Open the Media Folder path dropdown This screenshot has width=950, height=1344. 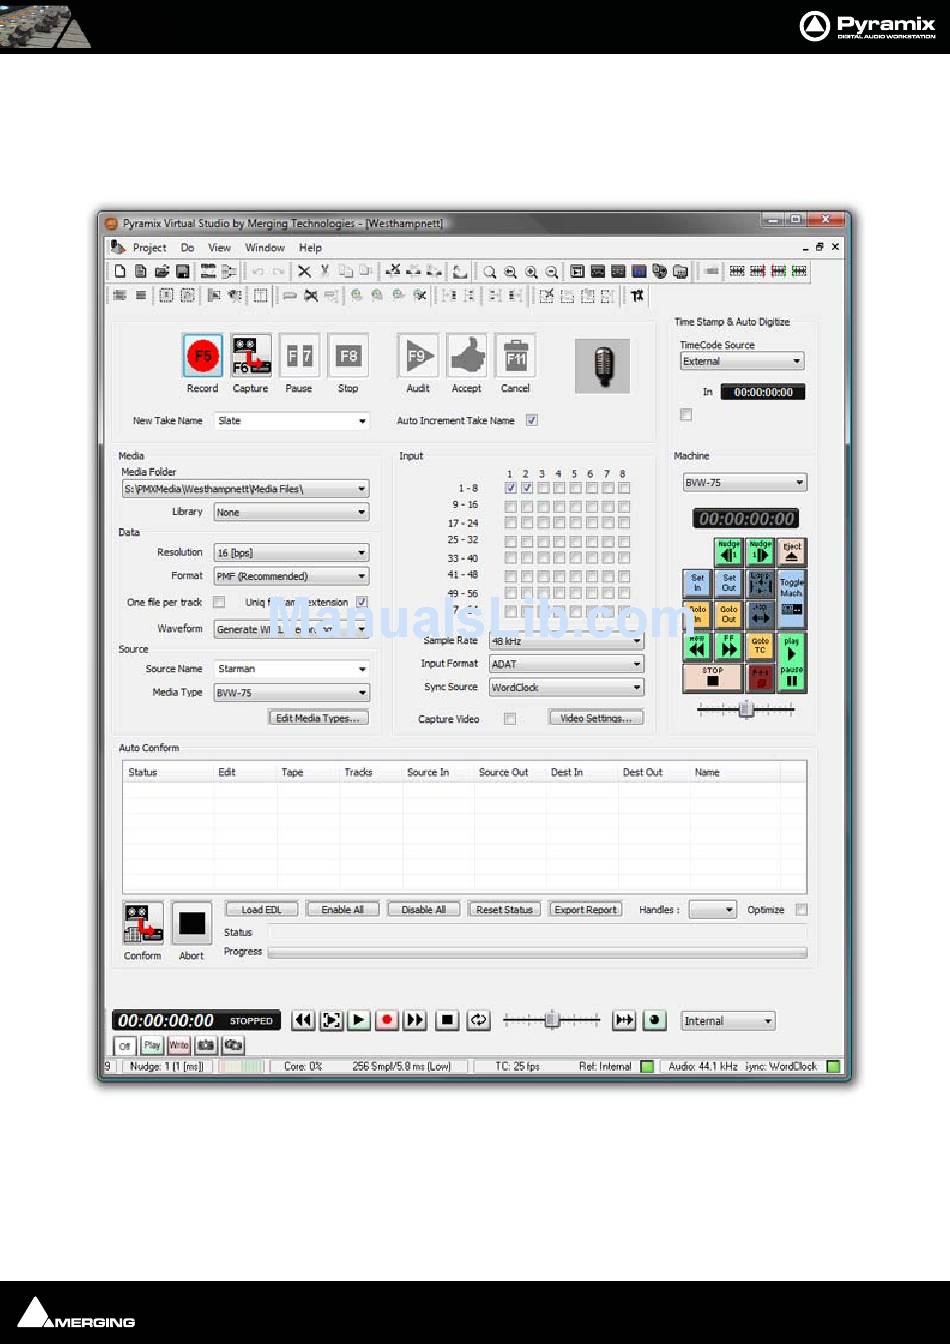245,489
